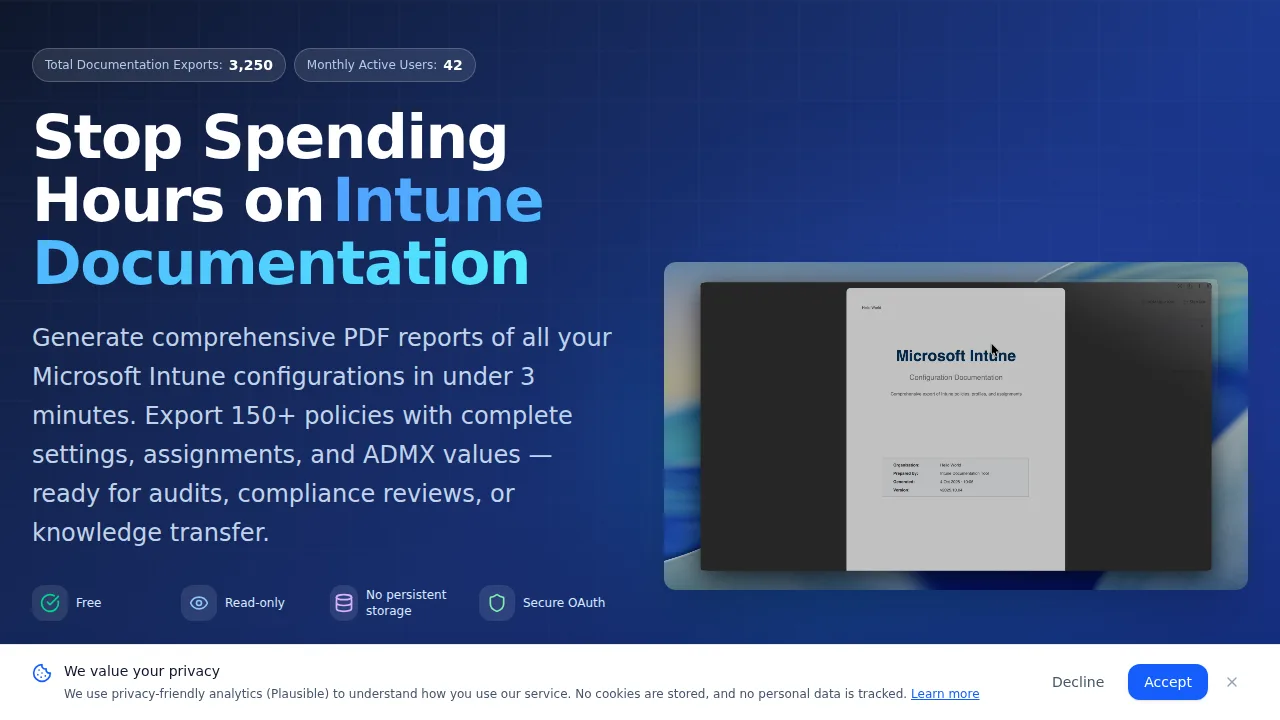The image size is (1280, 720).
Task: Click the 'Secure OAuth' label
Action: pos(564,603)
